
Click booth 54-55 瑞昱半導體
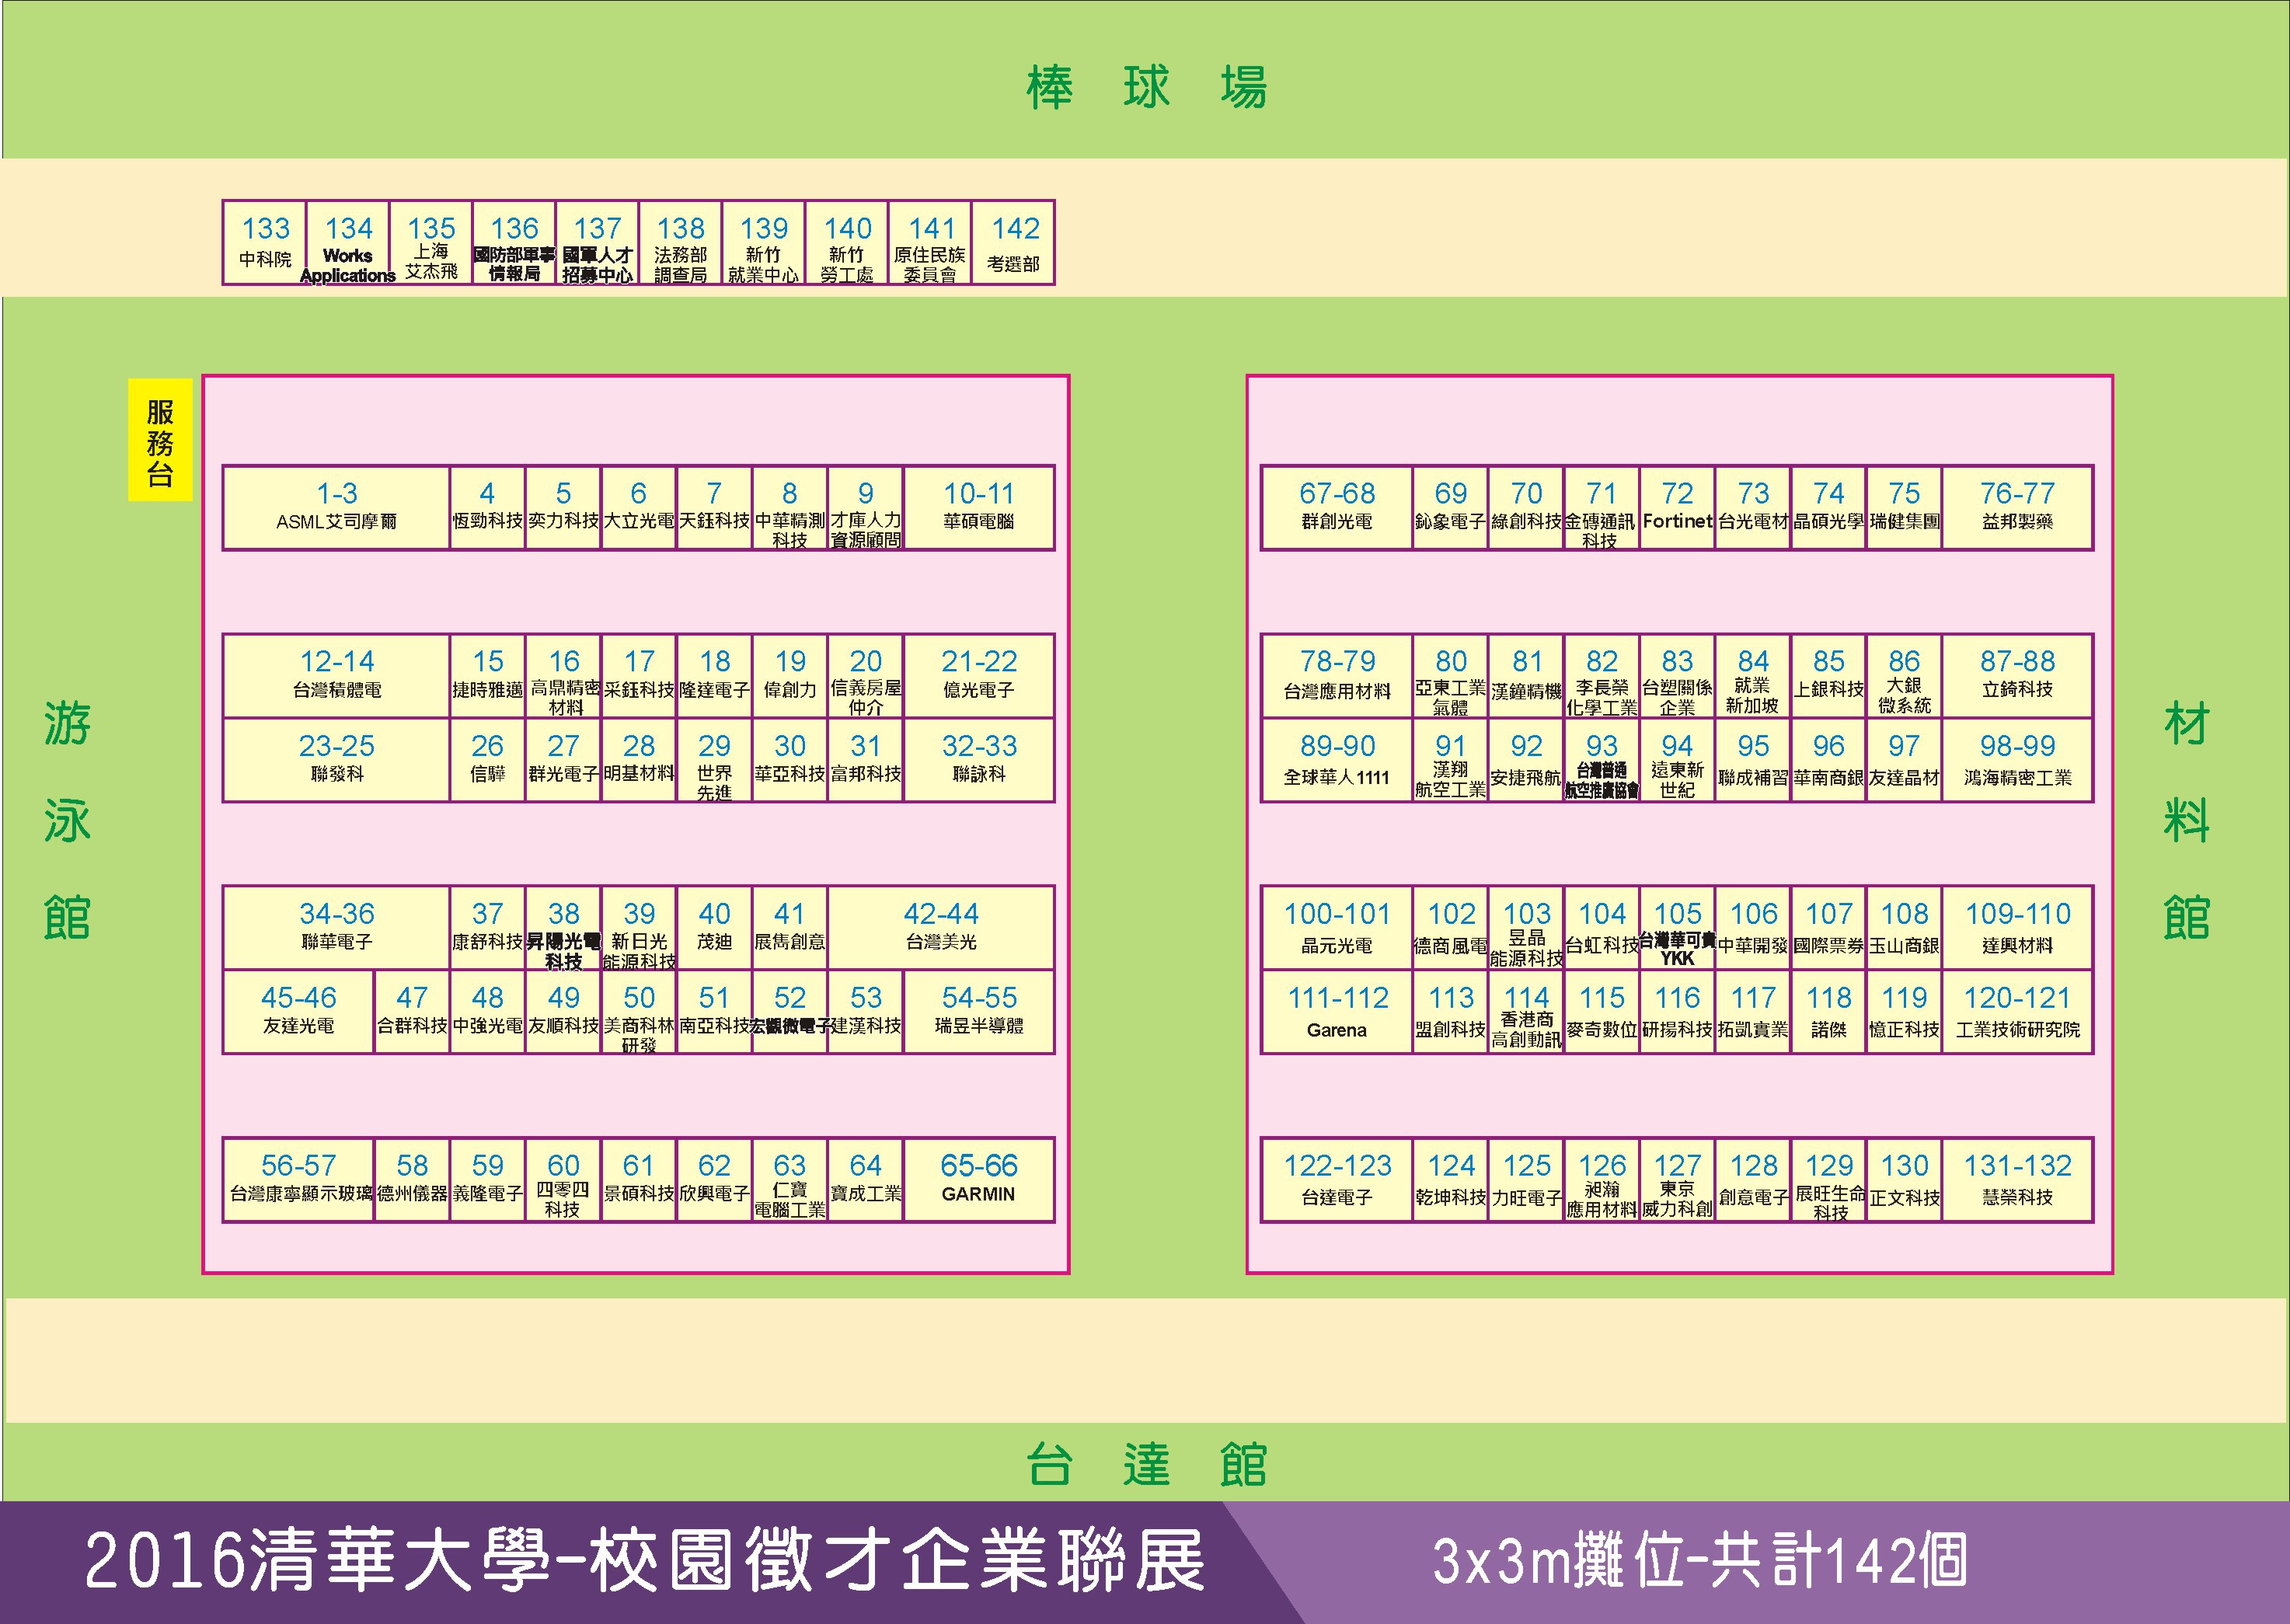pos(979,1011)
